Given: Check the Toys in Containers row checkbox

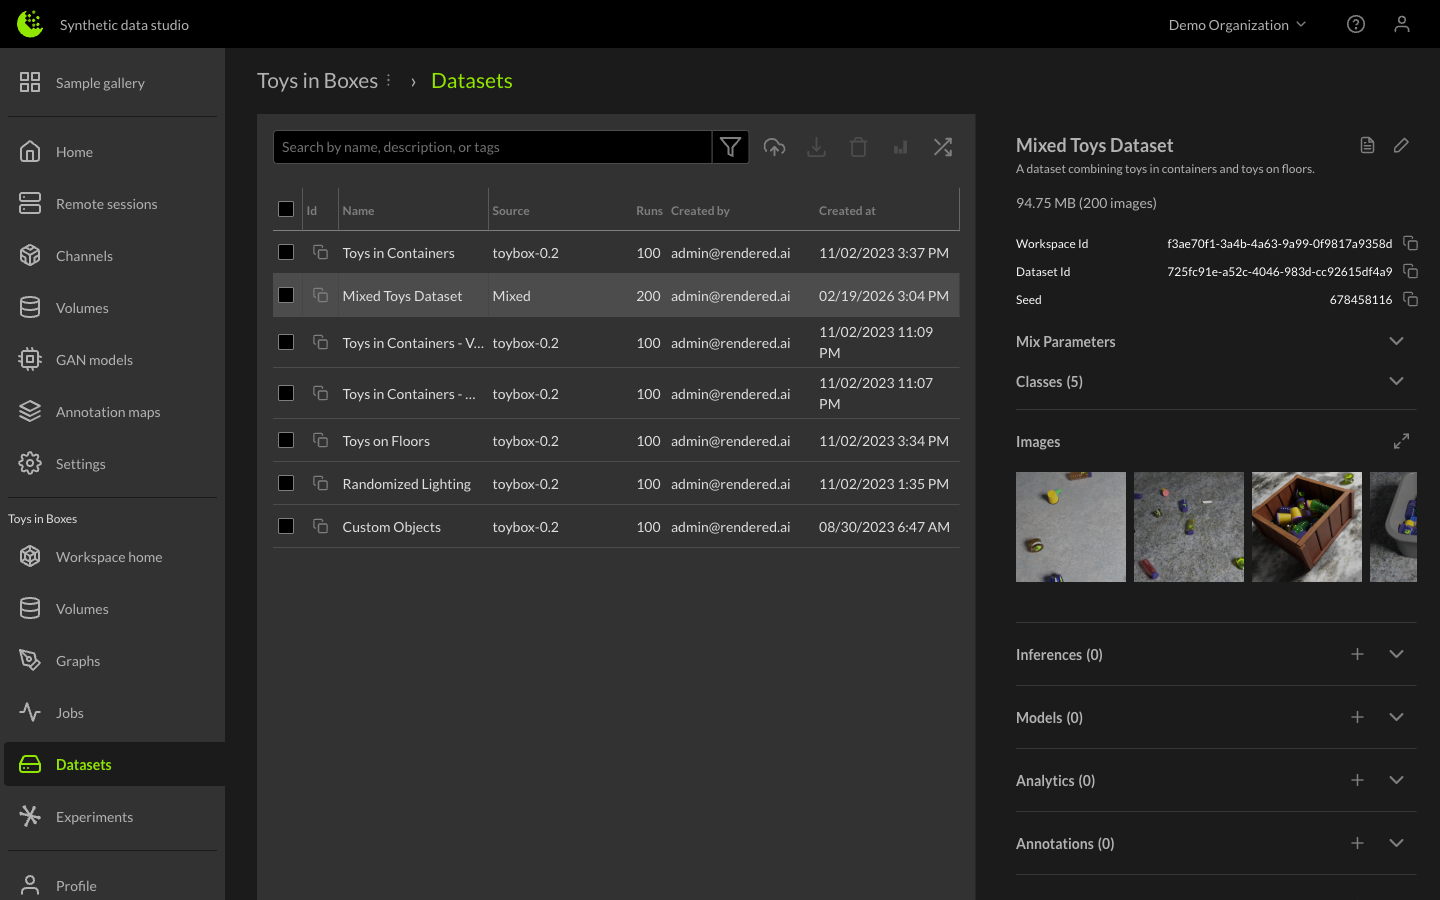Looking at the screenshot, I should tap(286, 252).
